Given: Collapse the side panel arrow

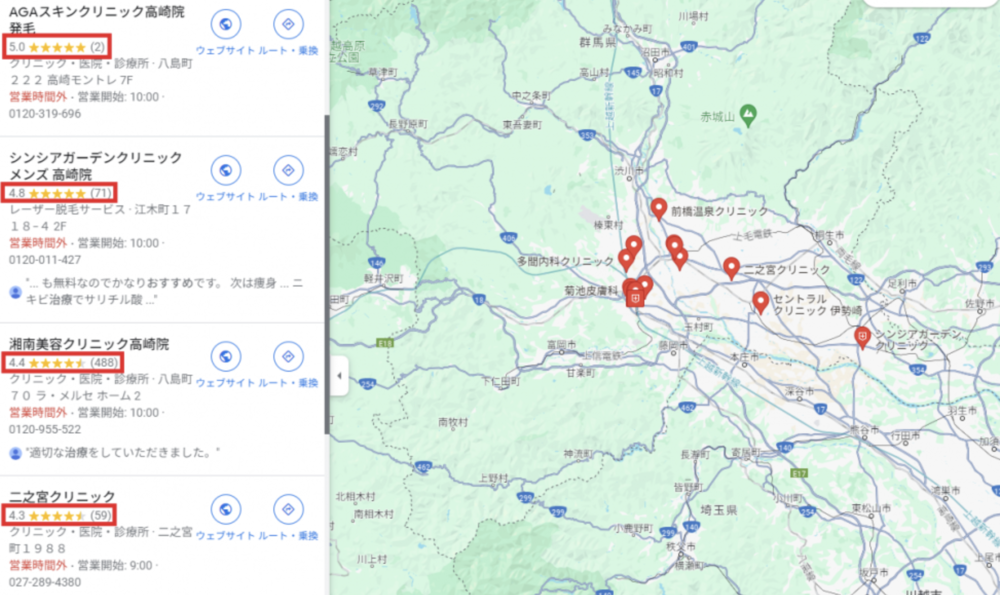Looking at the screenshot, I should tap(339, 376).
